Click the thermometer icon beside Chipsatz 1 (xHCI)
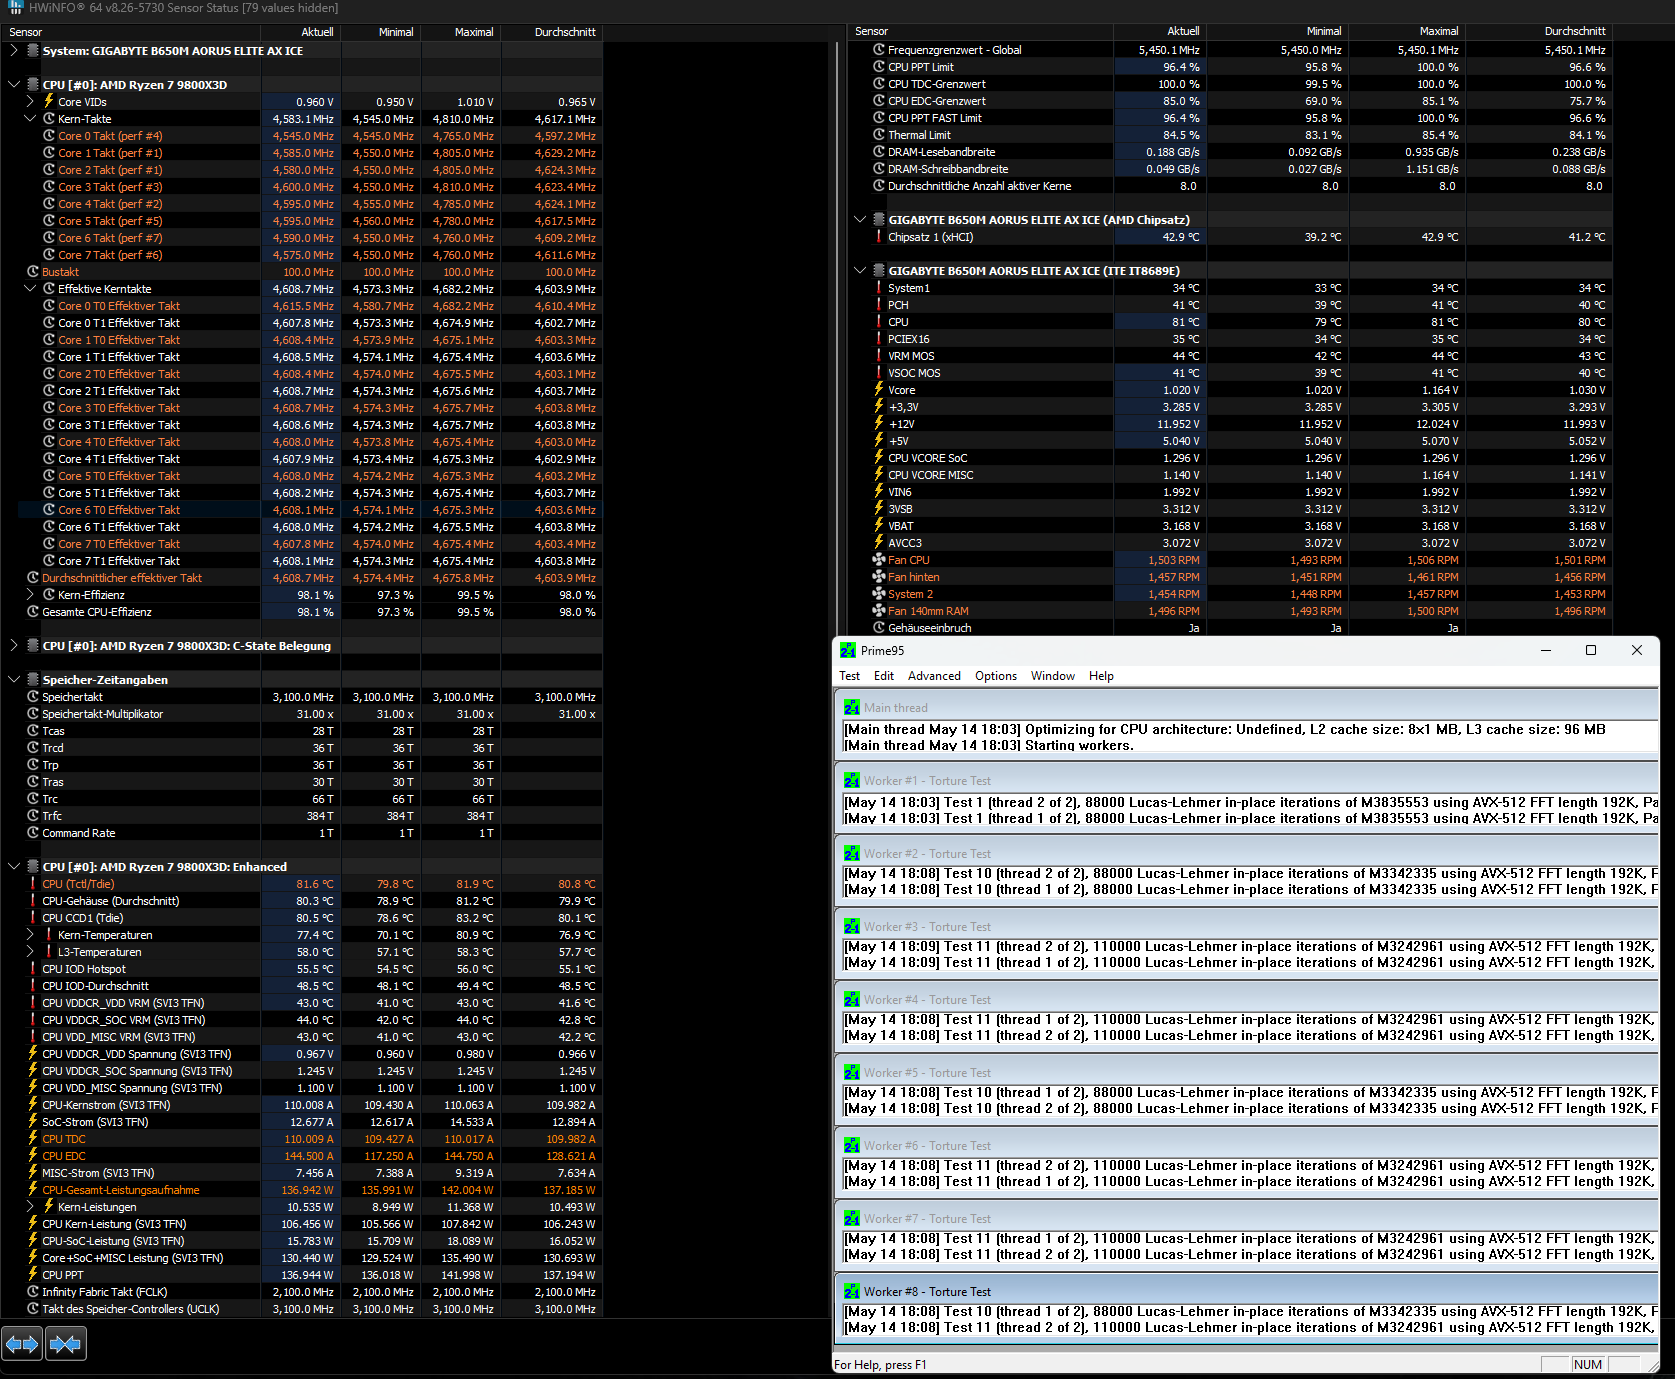The height and width of the screenshot is (1379, 1675). coord(879,237)
